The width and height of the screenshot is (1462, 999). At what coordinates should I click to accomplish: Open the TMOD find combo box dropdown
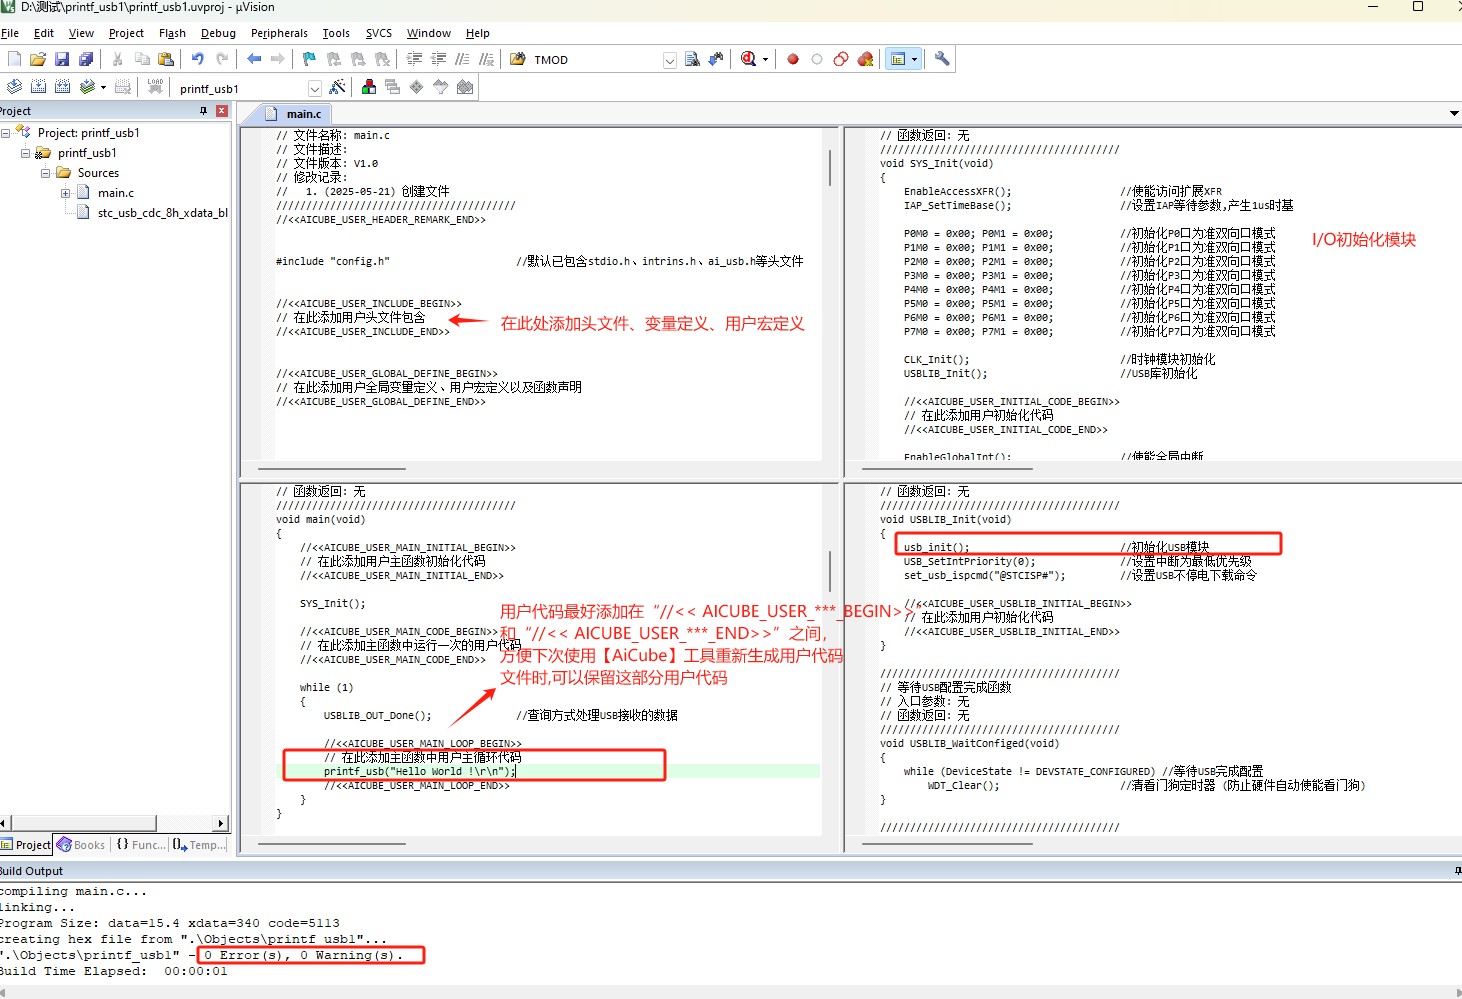[x=670, y=60]
